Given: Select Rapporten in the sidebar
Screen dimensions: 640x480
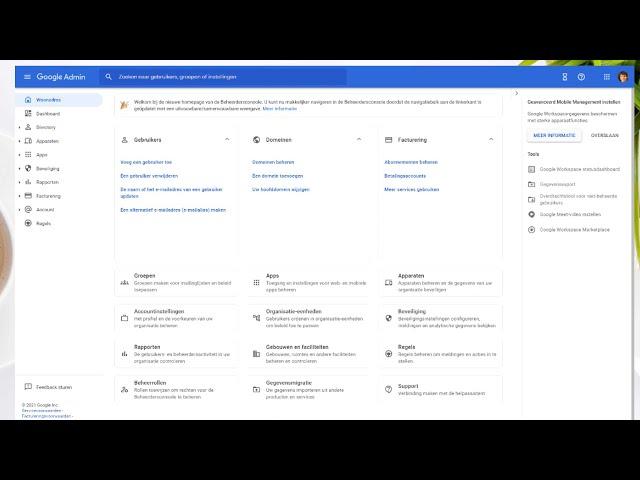Looking at the screenshot, I should (47, 182).
